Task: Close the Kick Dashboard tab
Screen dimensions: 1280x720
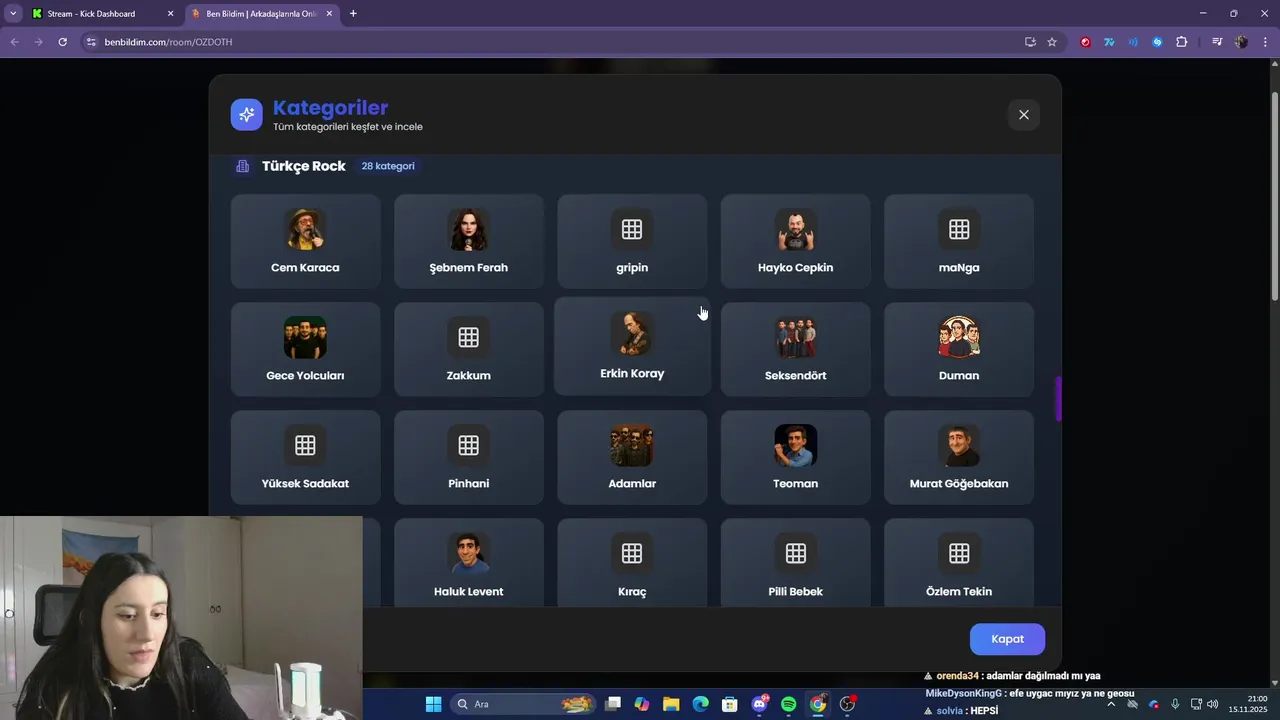Action: tap(170, 14)
